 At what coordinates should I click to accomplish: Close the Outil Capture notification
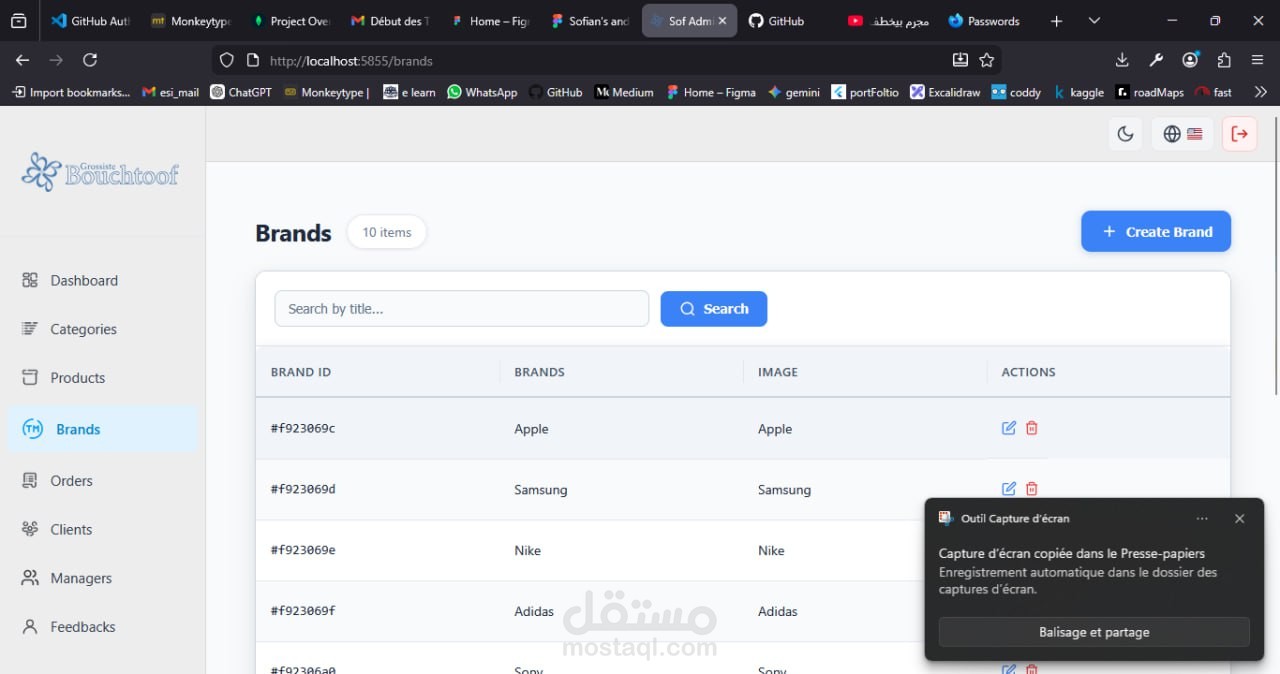1239,519
